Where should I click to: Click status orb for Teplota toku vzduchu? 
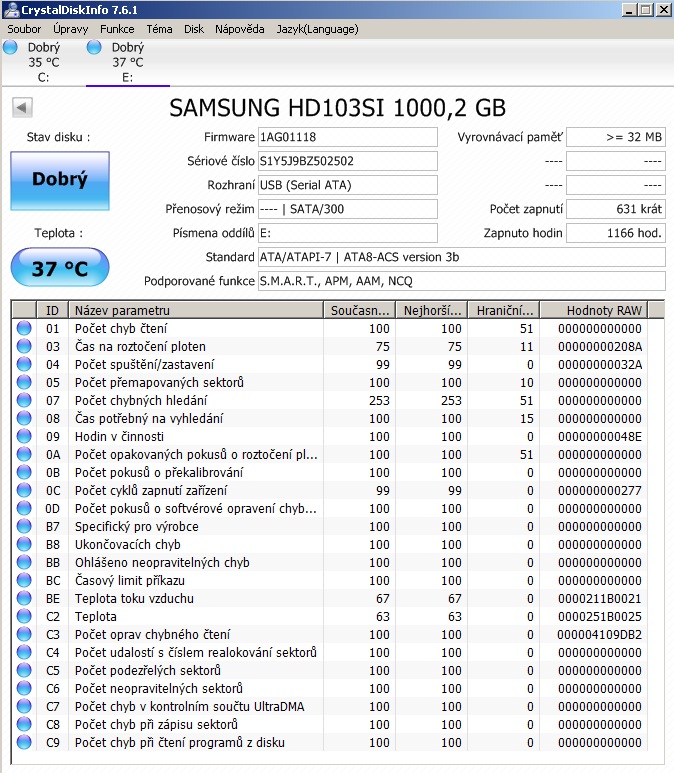pyautogui.click(x=24, y=598)
